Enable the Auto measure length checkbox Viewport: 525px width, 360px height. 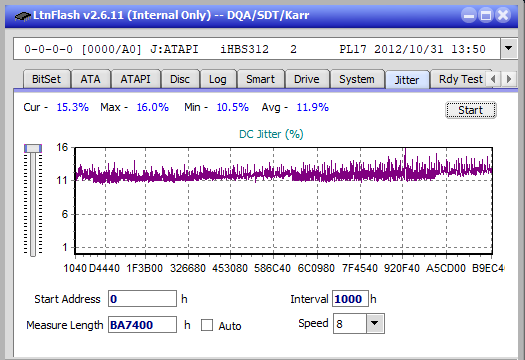[x=207, y=325]
